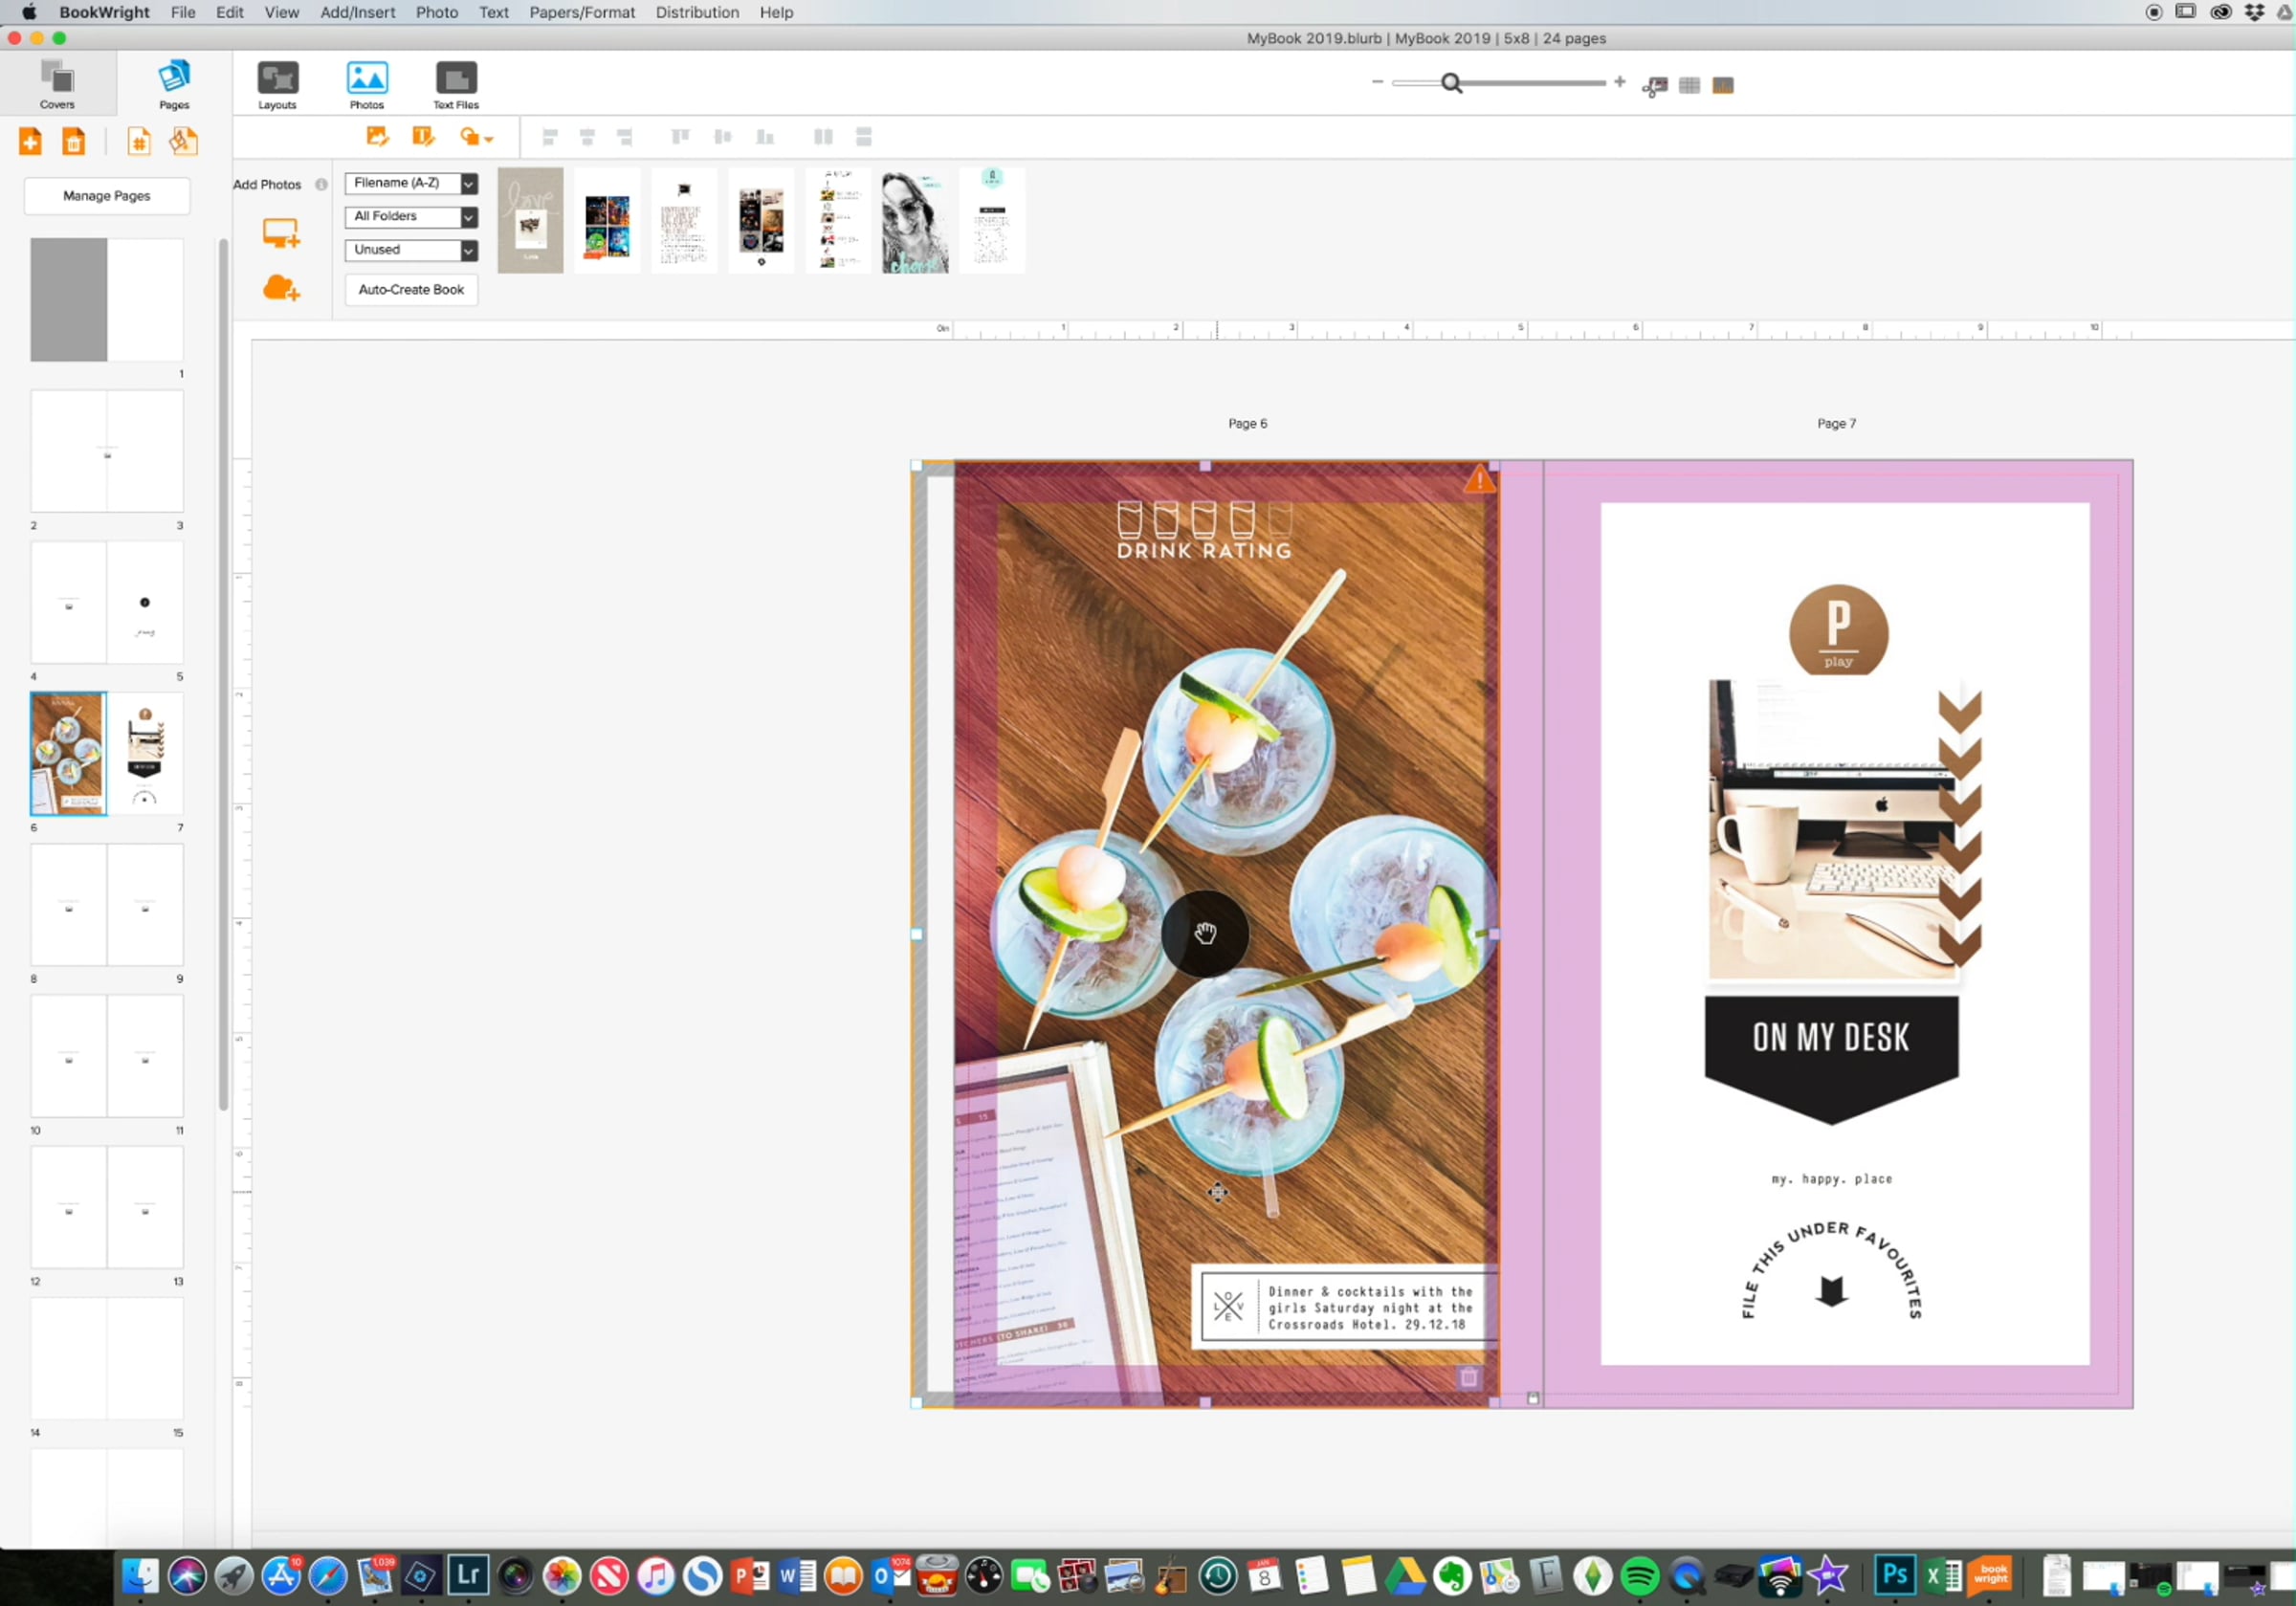
Task: Open the Distribution menu
Action: [697, 12]
